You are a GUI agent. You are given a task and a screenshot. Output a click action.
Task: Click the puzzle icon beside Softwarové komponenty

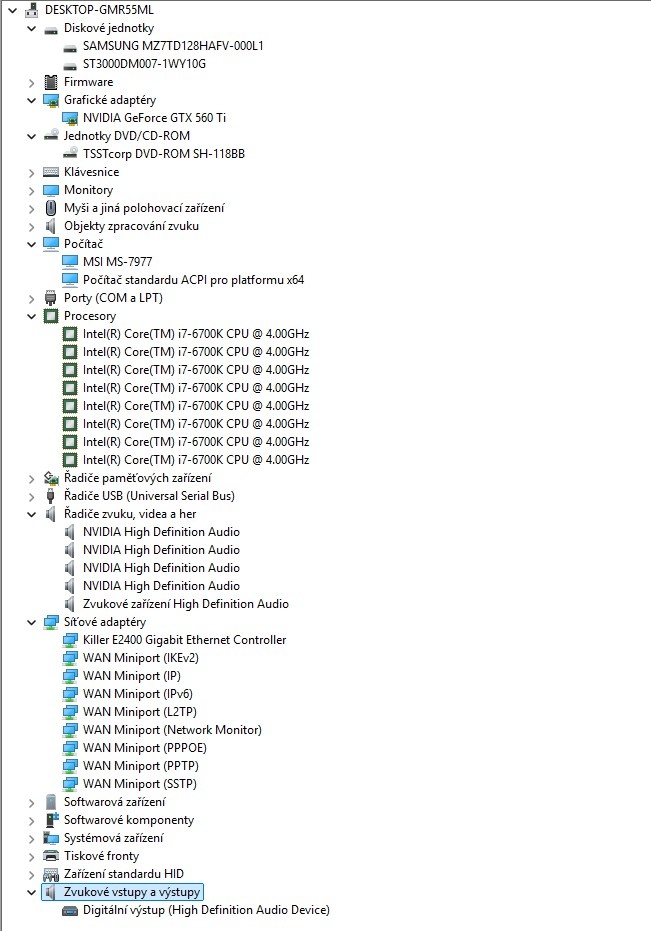pyautogui.click(x=52, y=820)
